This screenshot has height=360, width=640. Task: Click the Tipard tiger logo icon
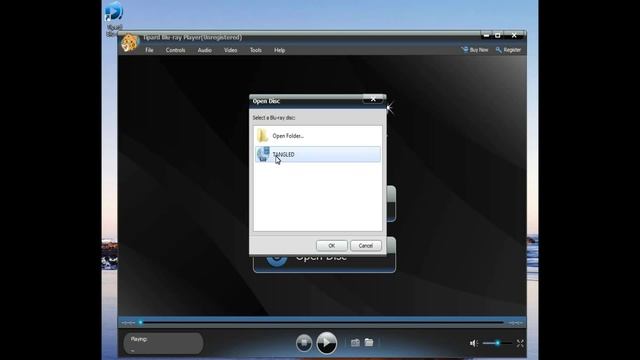tap(130, 43)
